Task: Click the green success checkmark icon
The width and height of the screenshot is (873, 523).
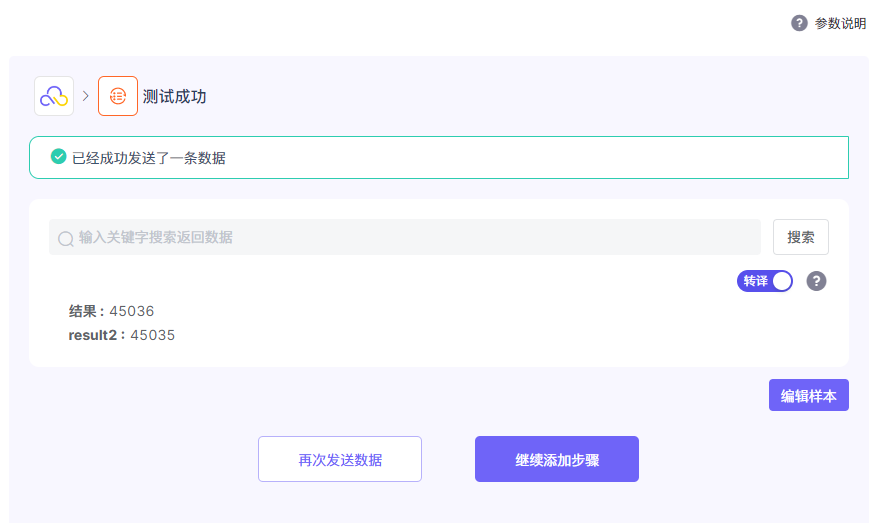Action: (58, 157)
